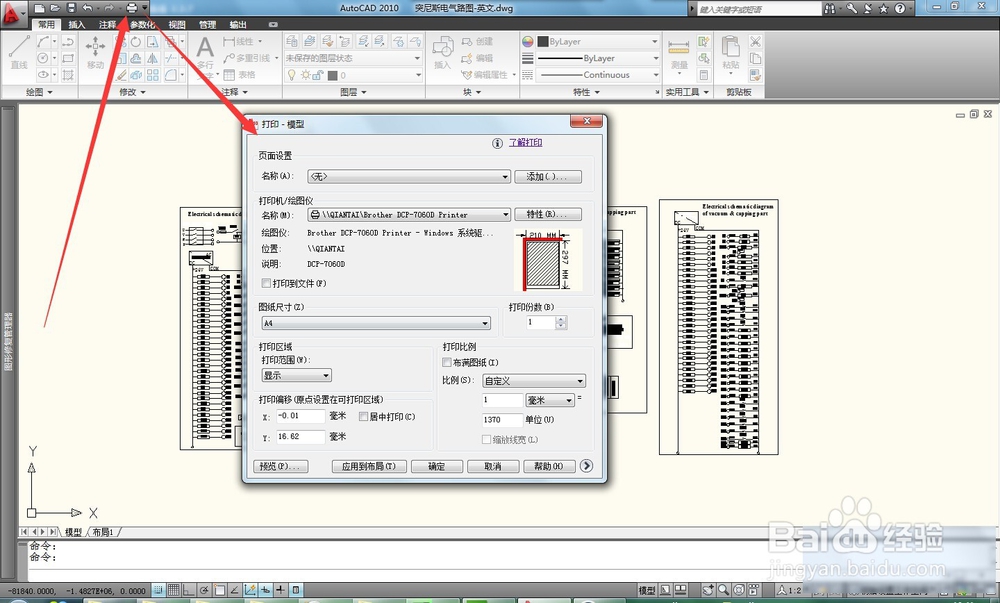Switch to the 输出 ribbon tab

238,24
